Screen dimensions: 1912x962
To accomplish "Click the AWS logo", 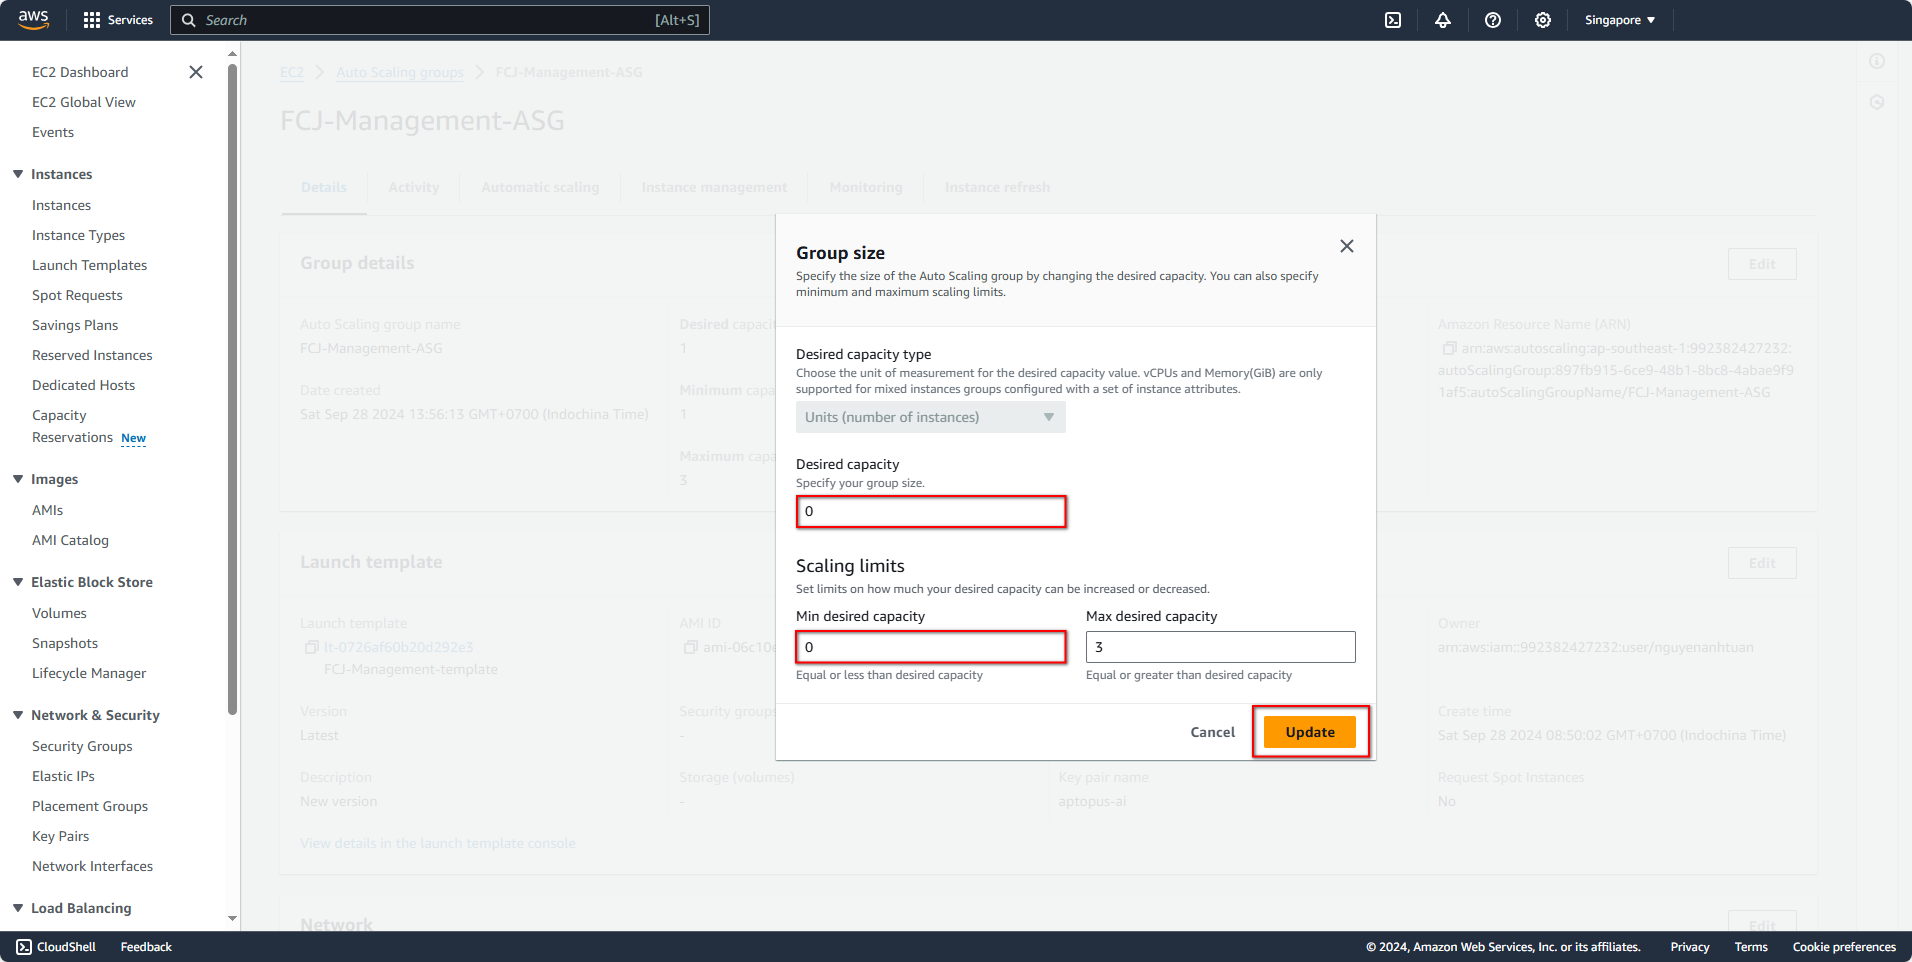I will [32, 19].
